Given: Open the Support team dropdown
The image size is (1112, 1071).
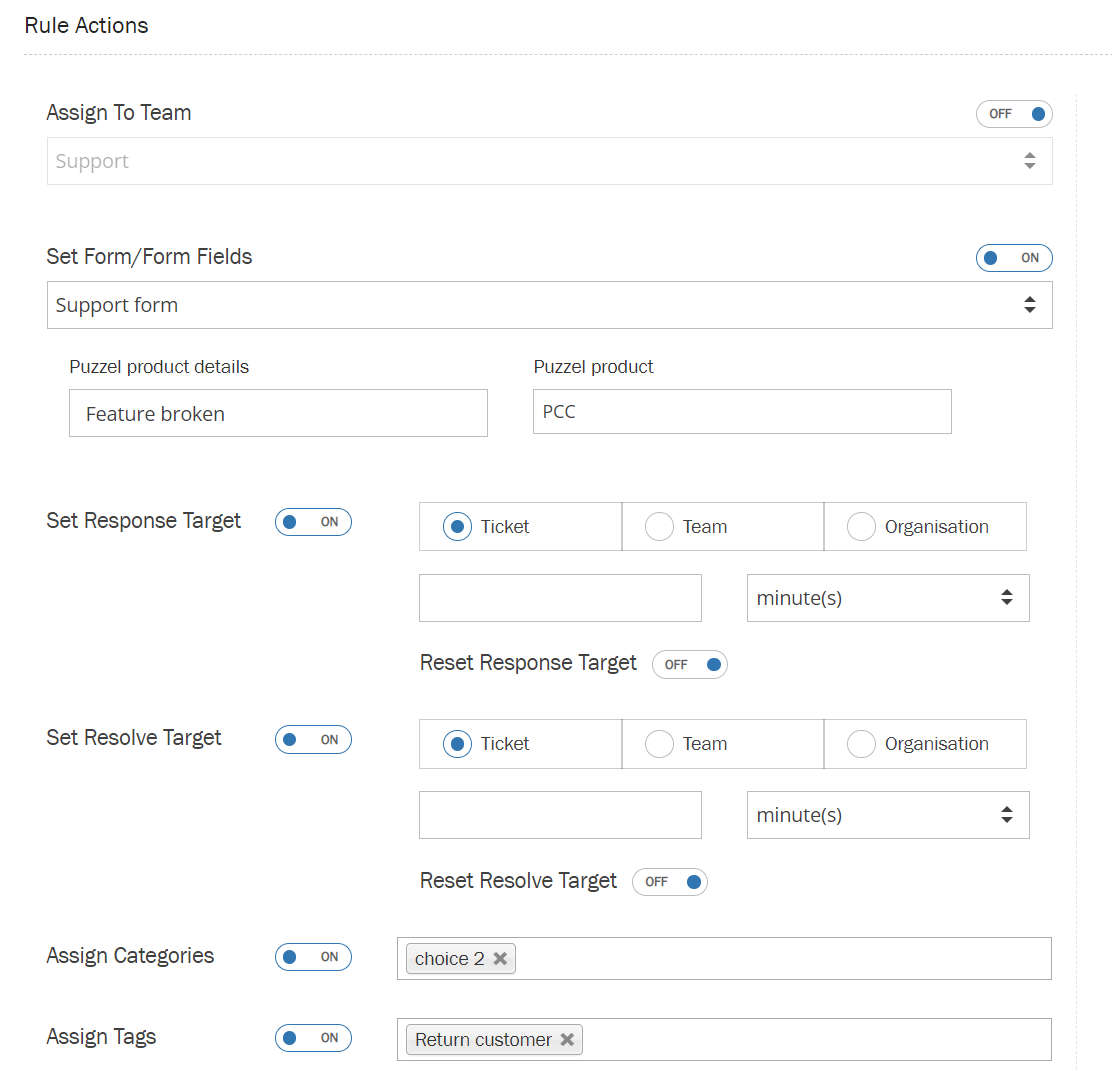Looking at the screenshot, I should click(549, 161).
